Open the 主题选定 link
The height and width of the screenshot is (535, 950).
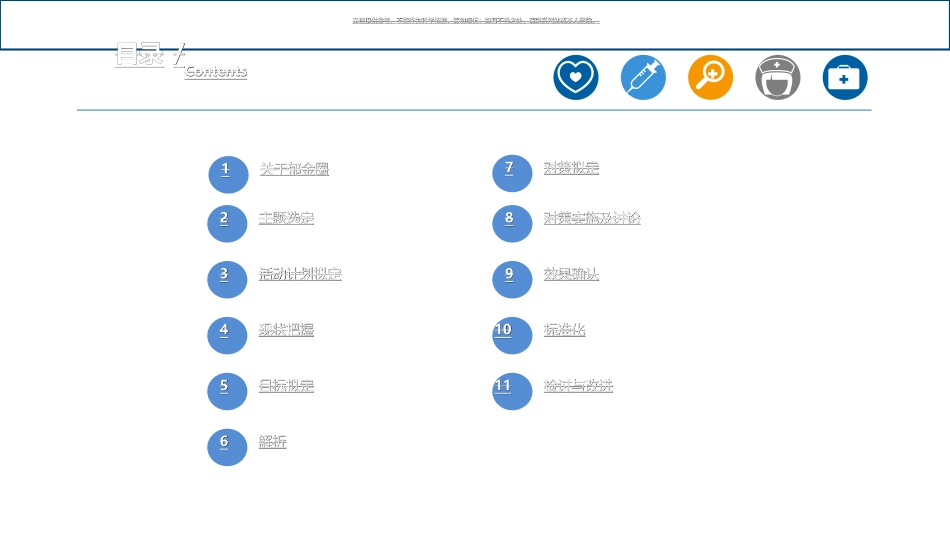click(x=287, y=218)
